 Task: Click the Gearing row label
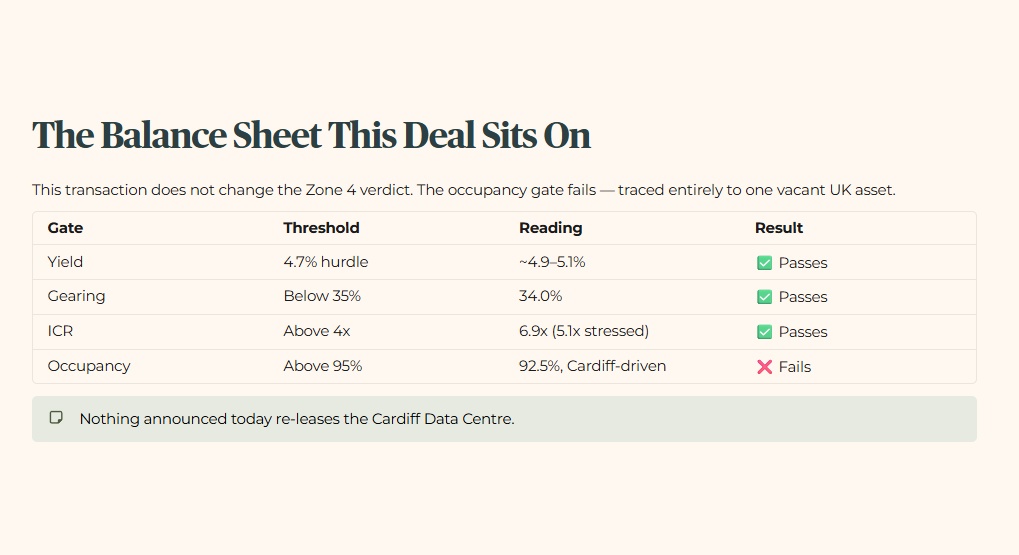76,296
